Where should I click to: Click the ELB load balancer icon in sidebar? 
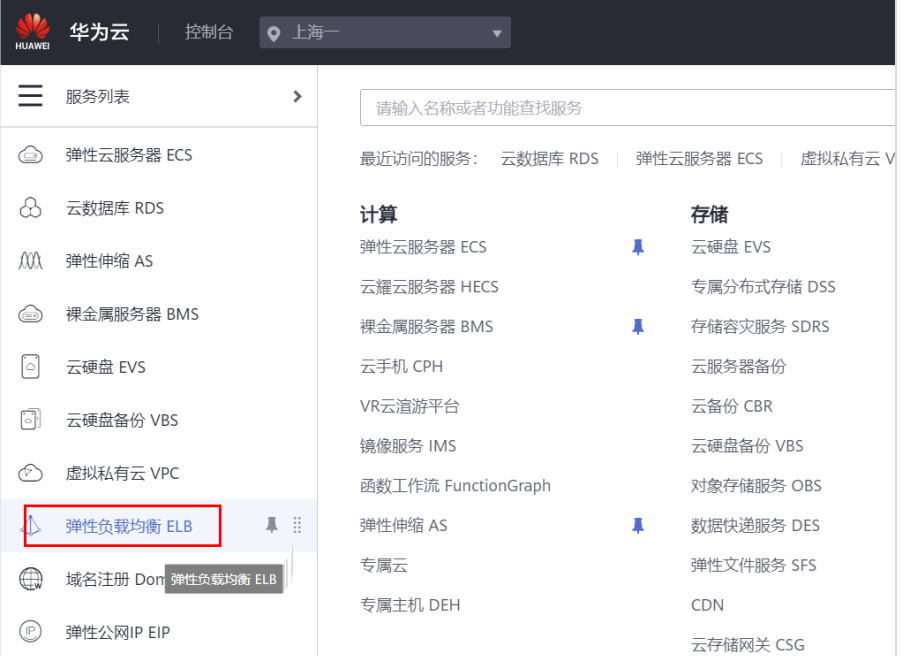(x=31, y=526)
